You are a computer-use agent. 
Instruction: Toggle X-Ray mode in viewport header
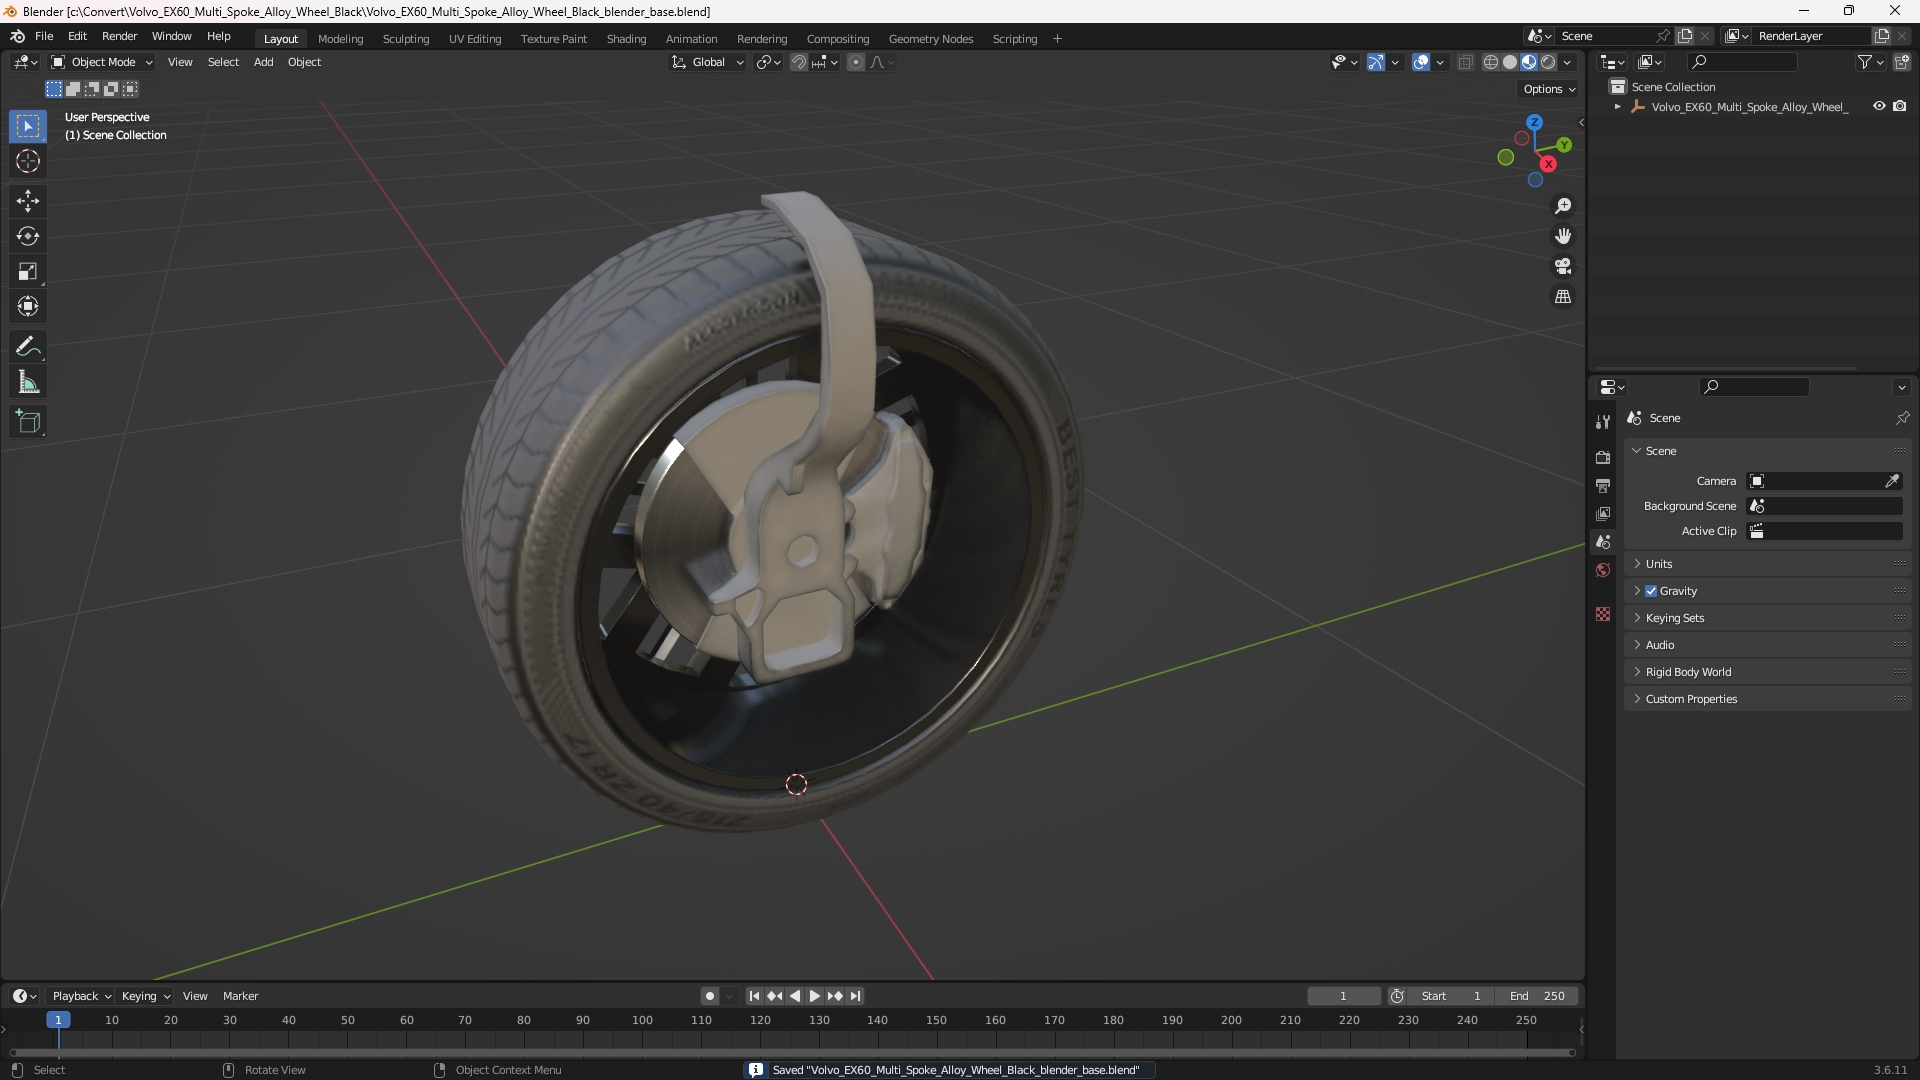click(x=1466, y=62)
